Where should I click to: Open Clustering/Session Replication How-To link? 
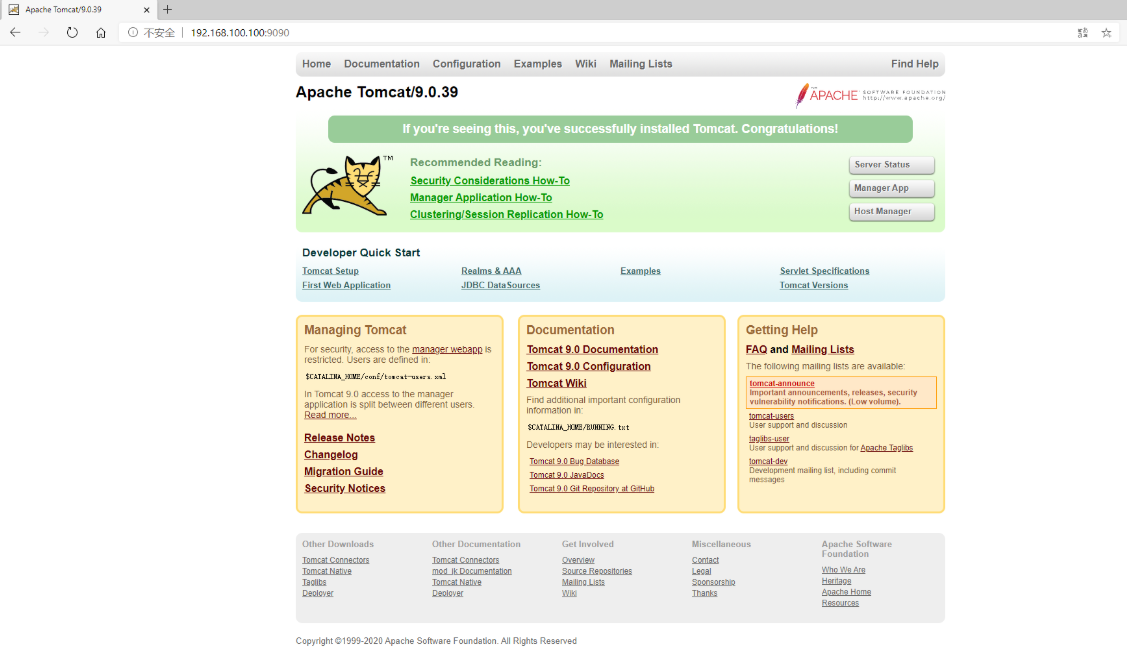(506, 215)
